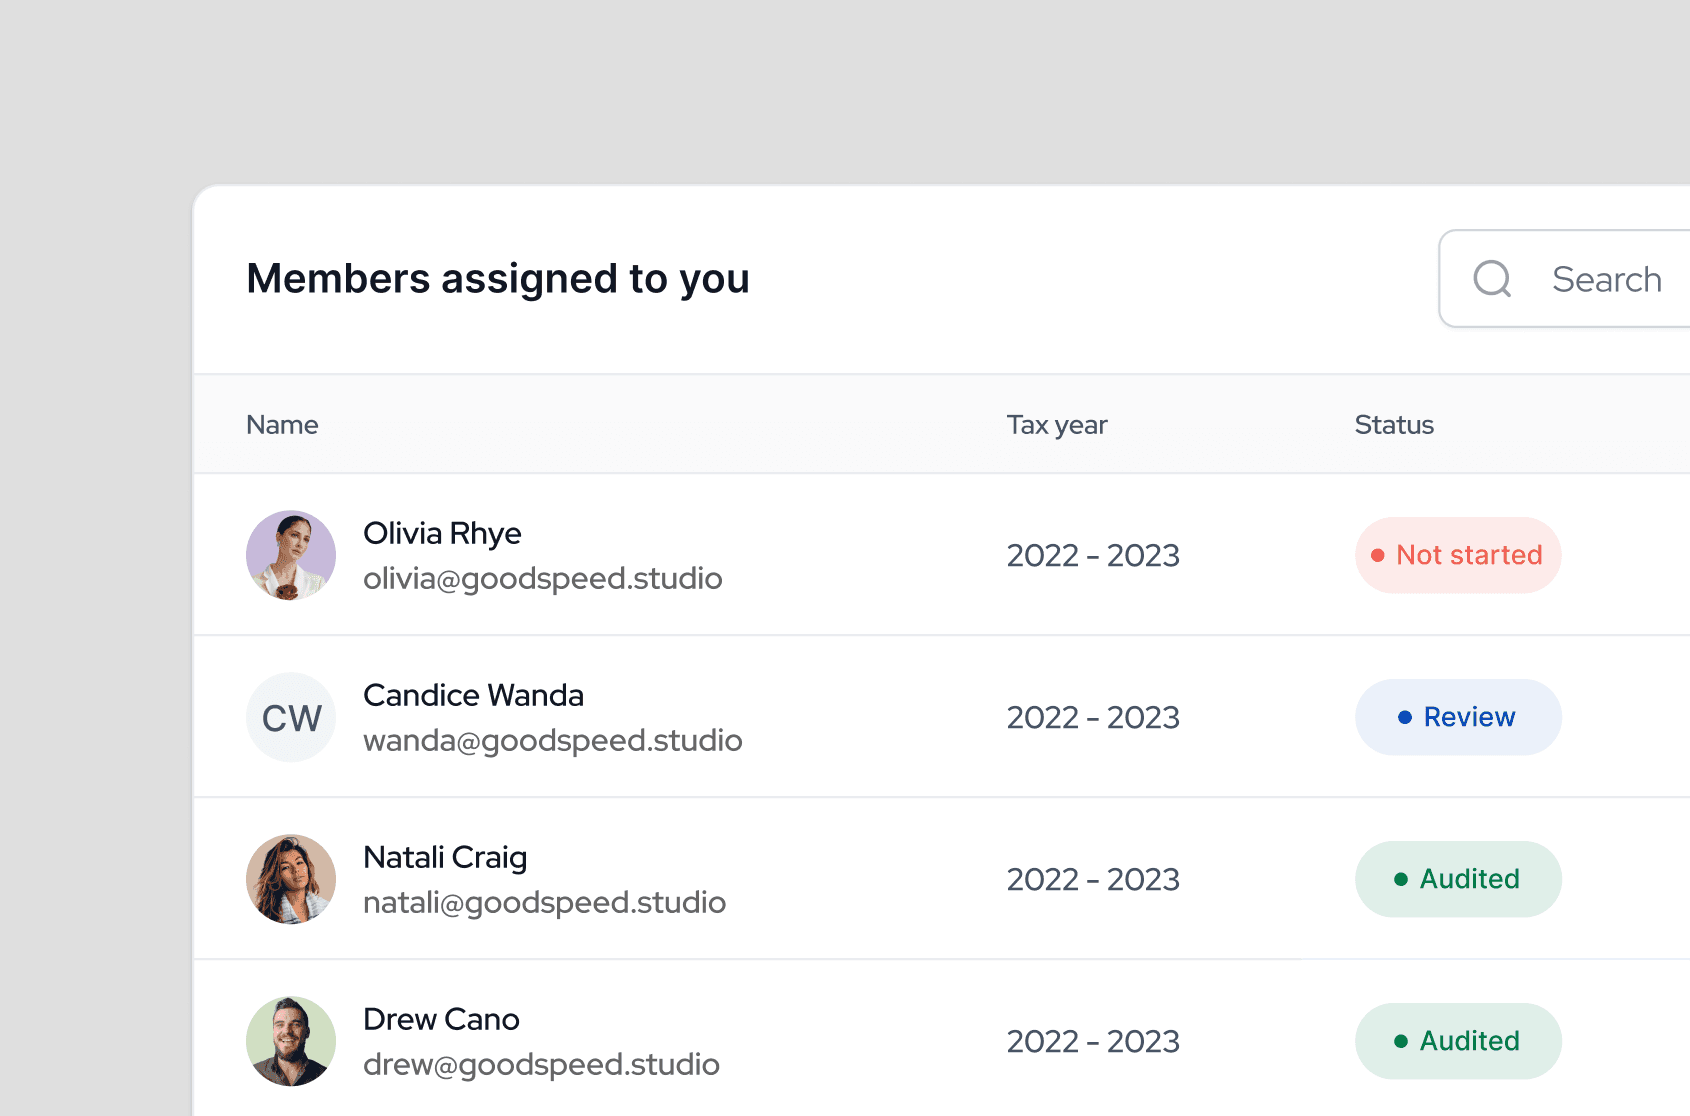This screenshot has height=1116, width=1690.
Task: Click Natali Craig's Audited badge
Action: (x=1457, y=879)
